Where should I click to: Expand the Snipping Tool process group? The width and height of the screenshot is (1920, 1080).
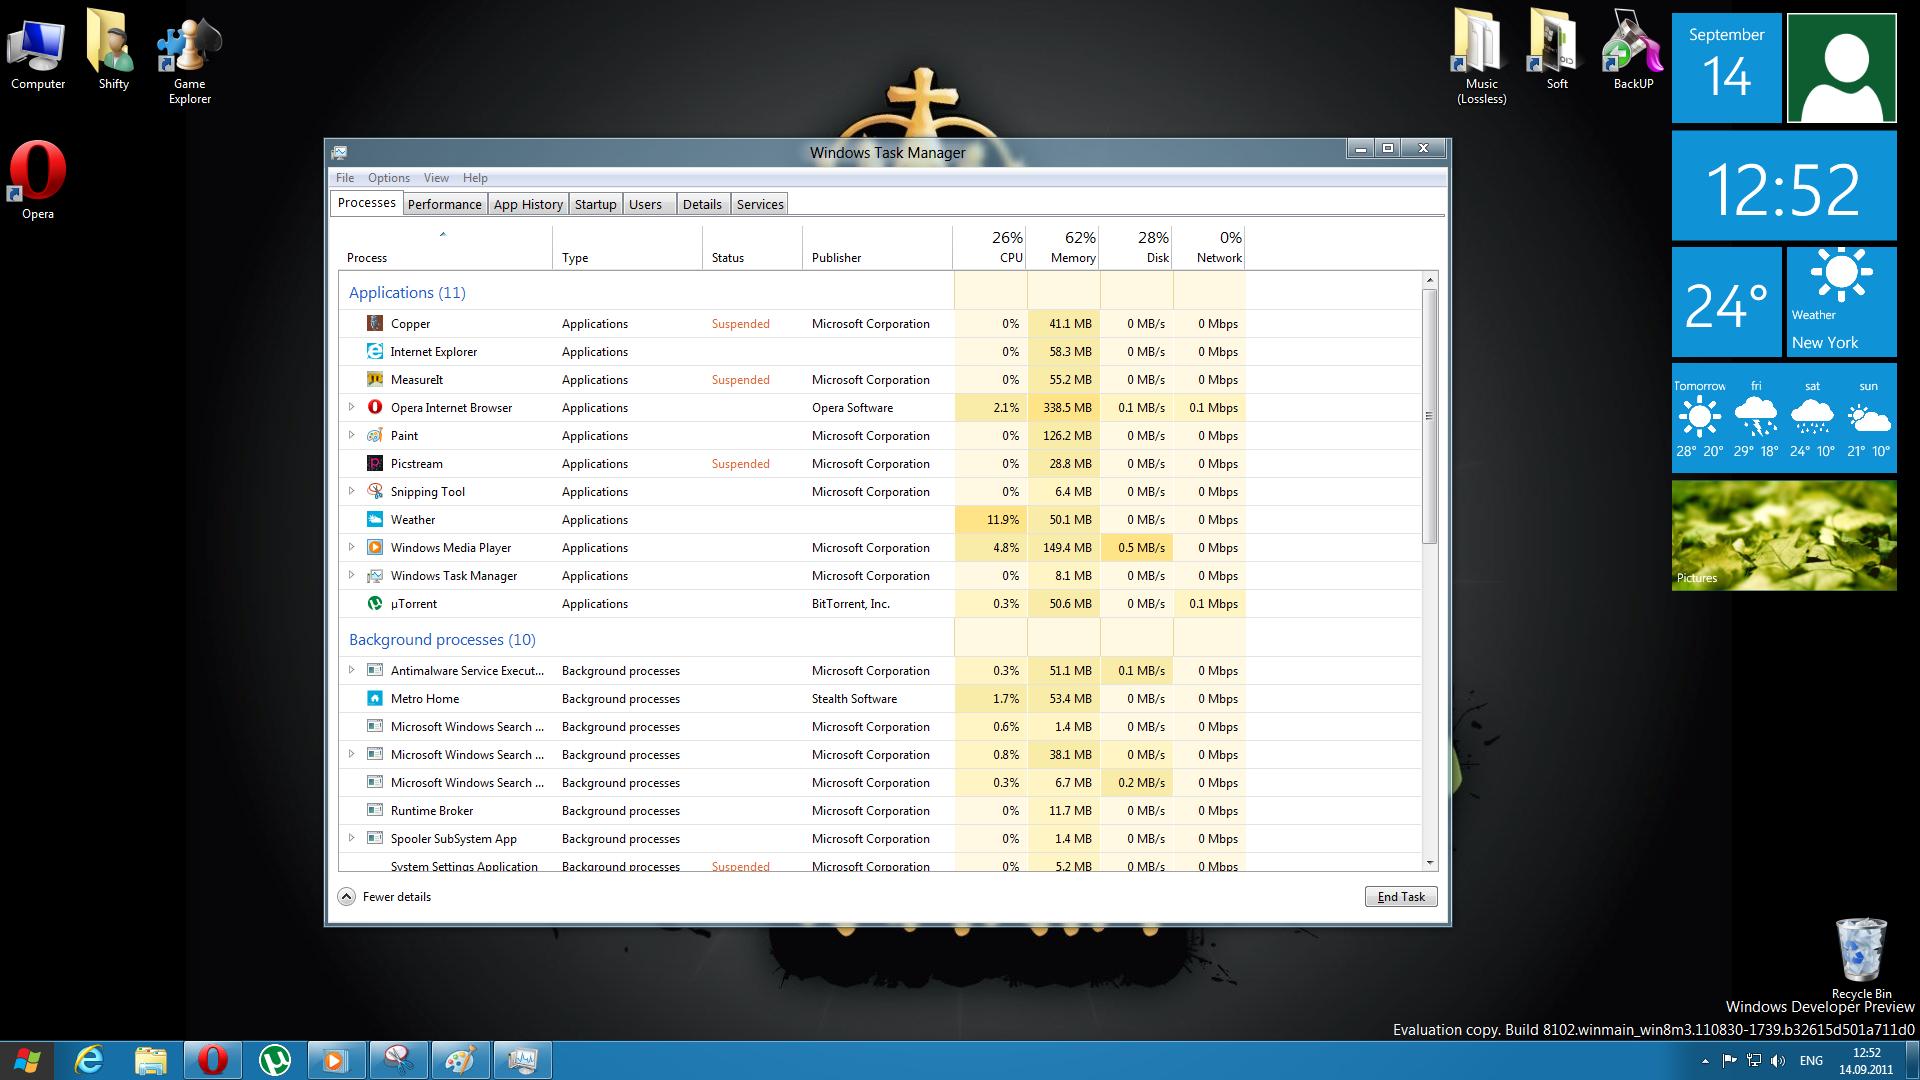(351, 491)
